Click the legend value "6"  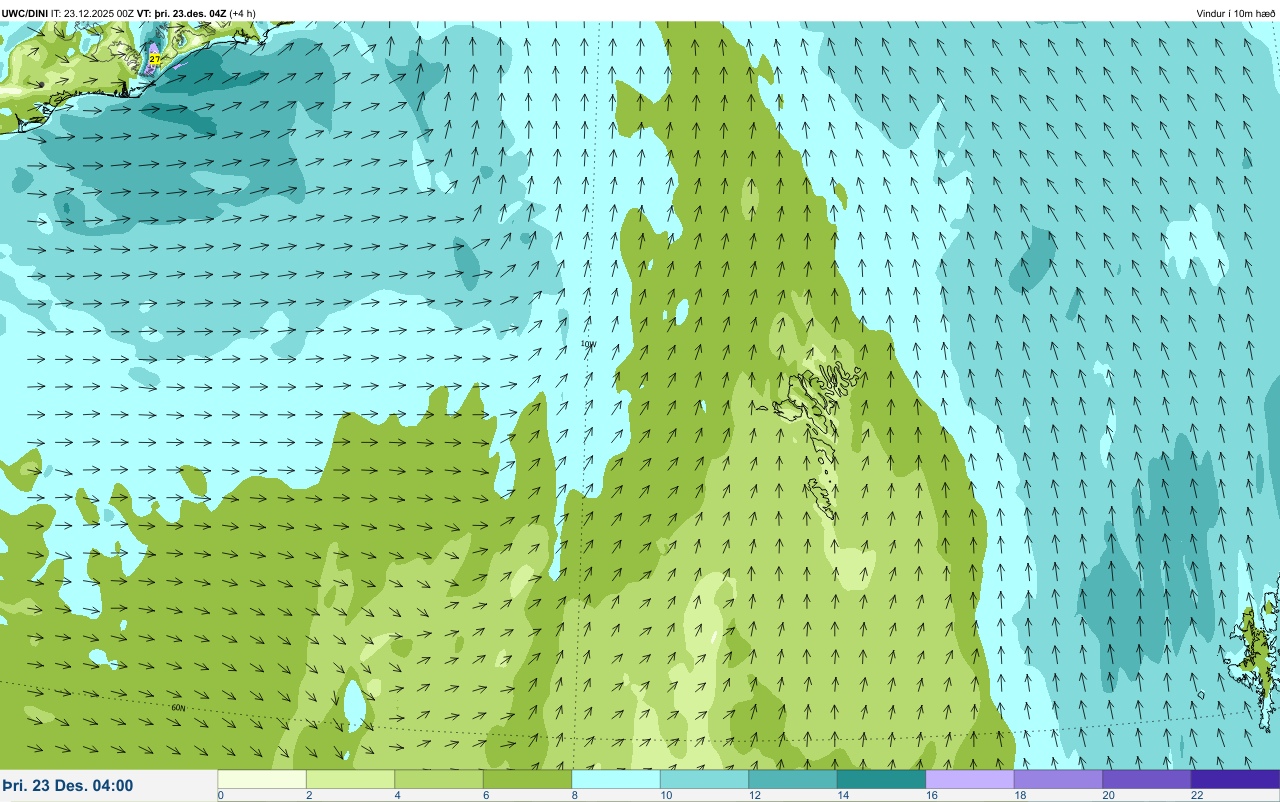(x=486, y=795)
